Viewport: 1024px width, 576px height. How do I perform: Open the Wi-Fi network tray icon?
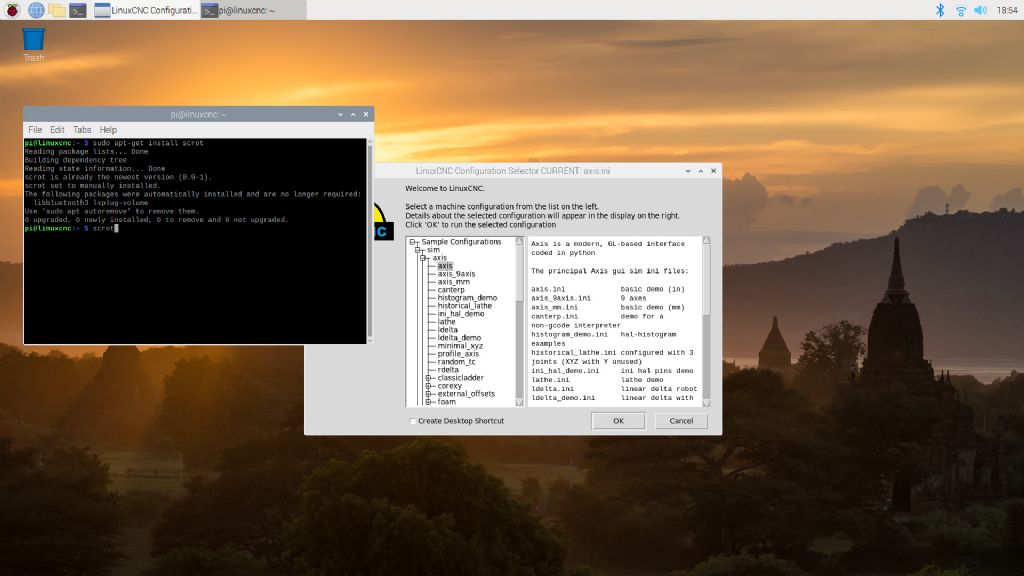[960, 10]
